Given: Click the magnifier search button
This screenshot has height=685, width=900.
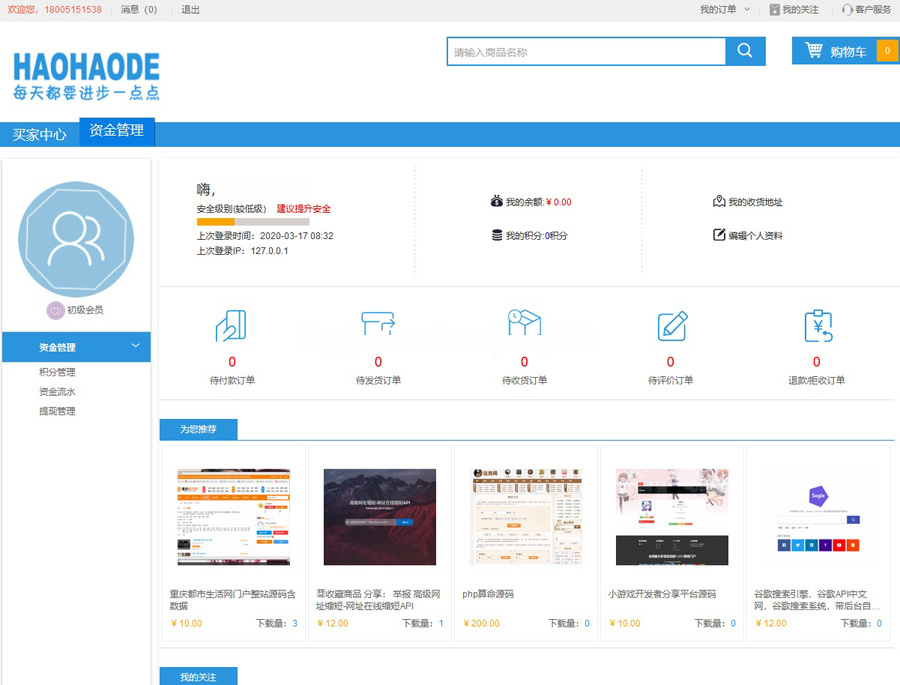Looking at the screenshot, I should pyautogui.click(x=745, y=51).
